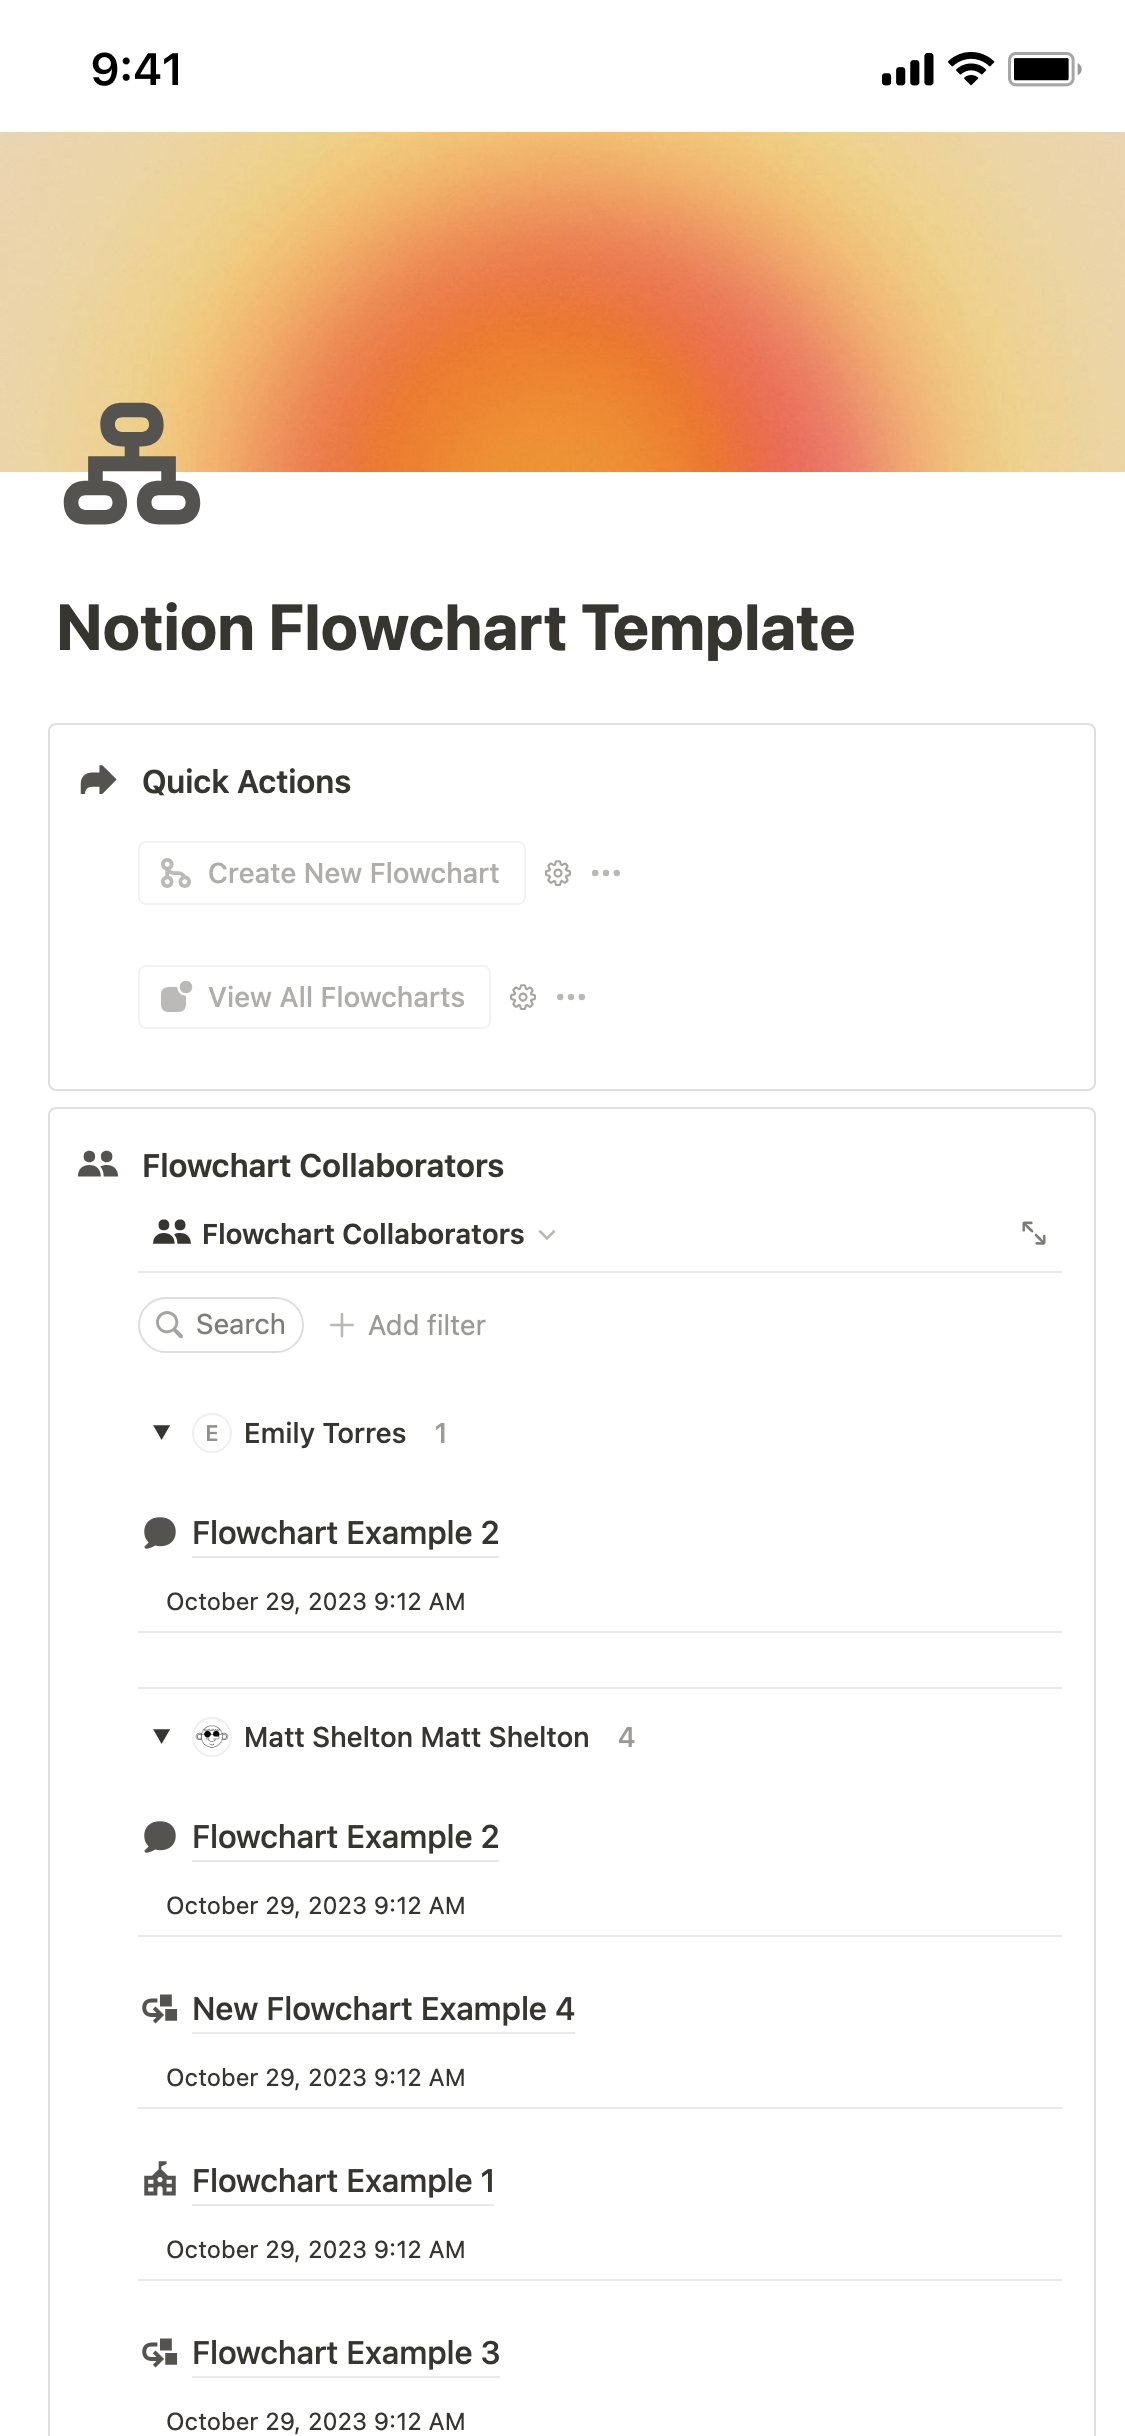
Task: Collapse the Emily Torres group
Action: coord(161,1432)
